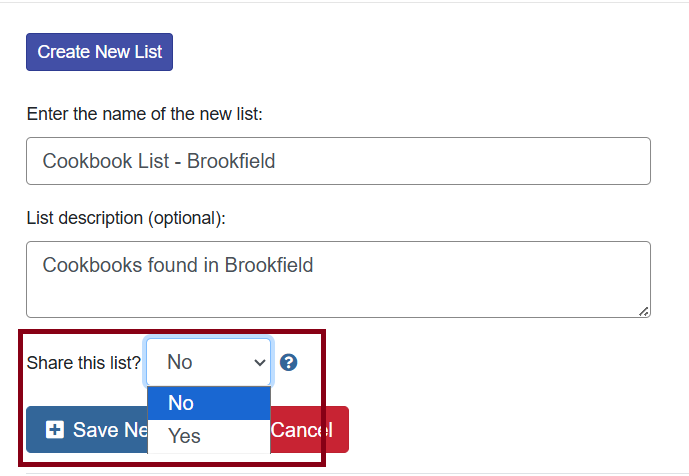Image resolution: width=689 pixels, height=476 pixels.
Task: Click the blue question mark help icon
Action: [x=289, y=362]
